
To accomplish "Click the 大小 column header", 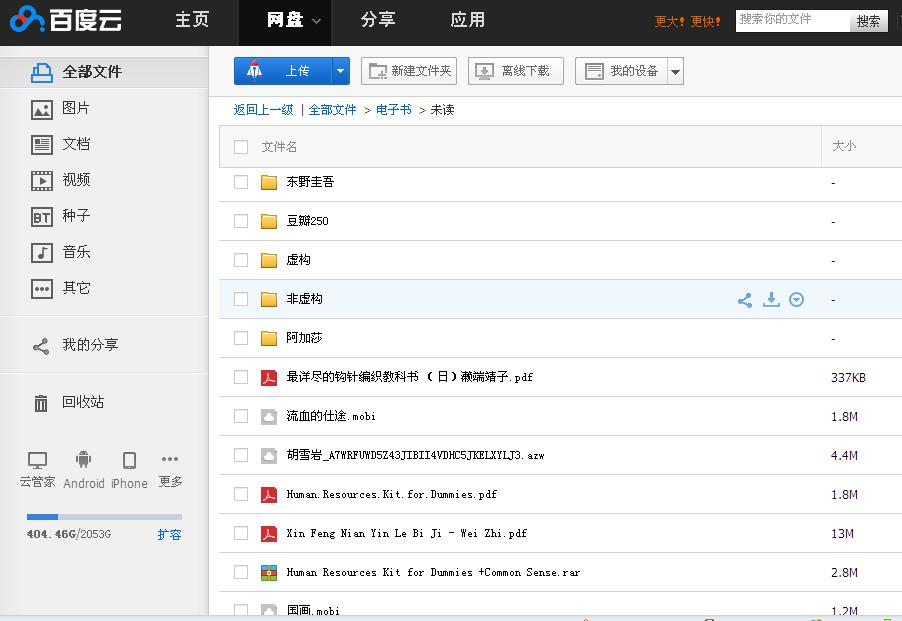I will (x=844, y=146).
